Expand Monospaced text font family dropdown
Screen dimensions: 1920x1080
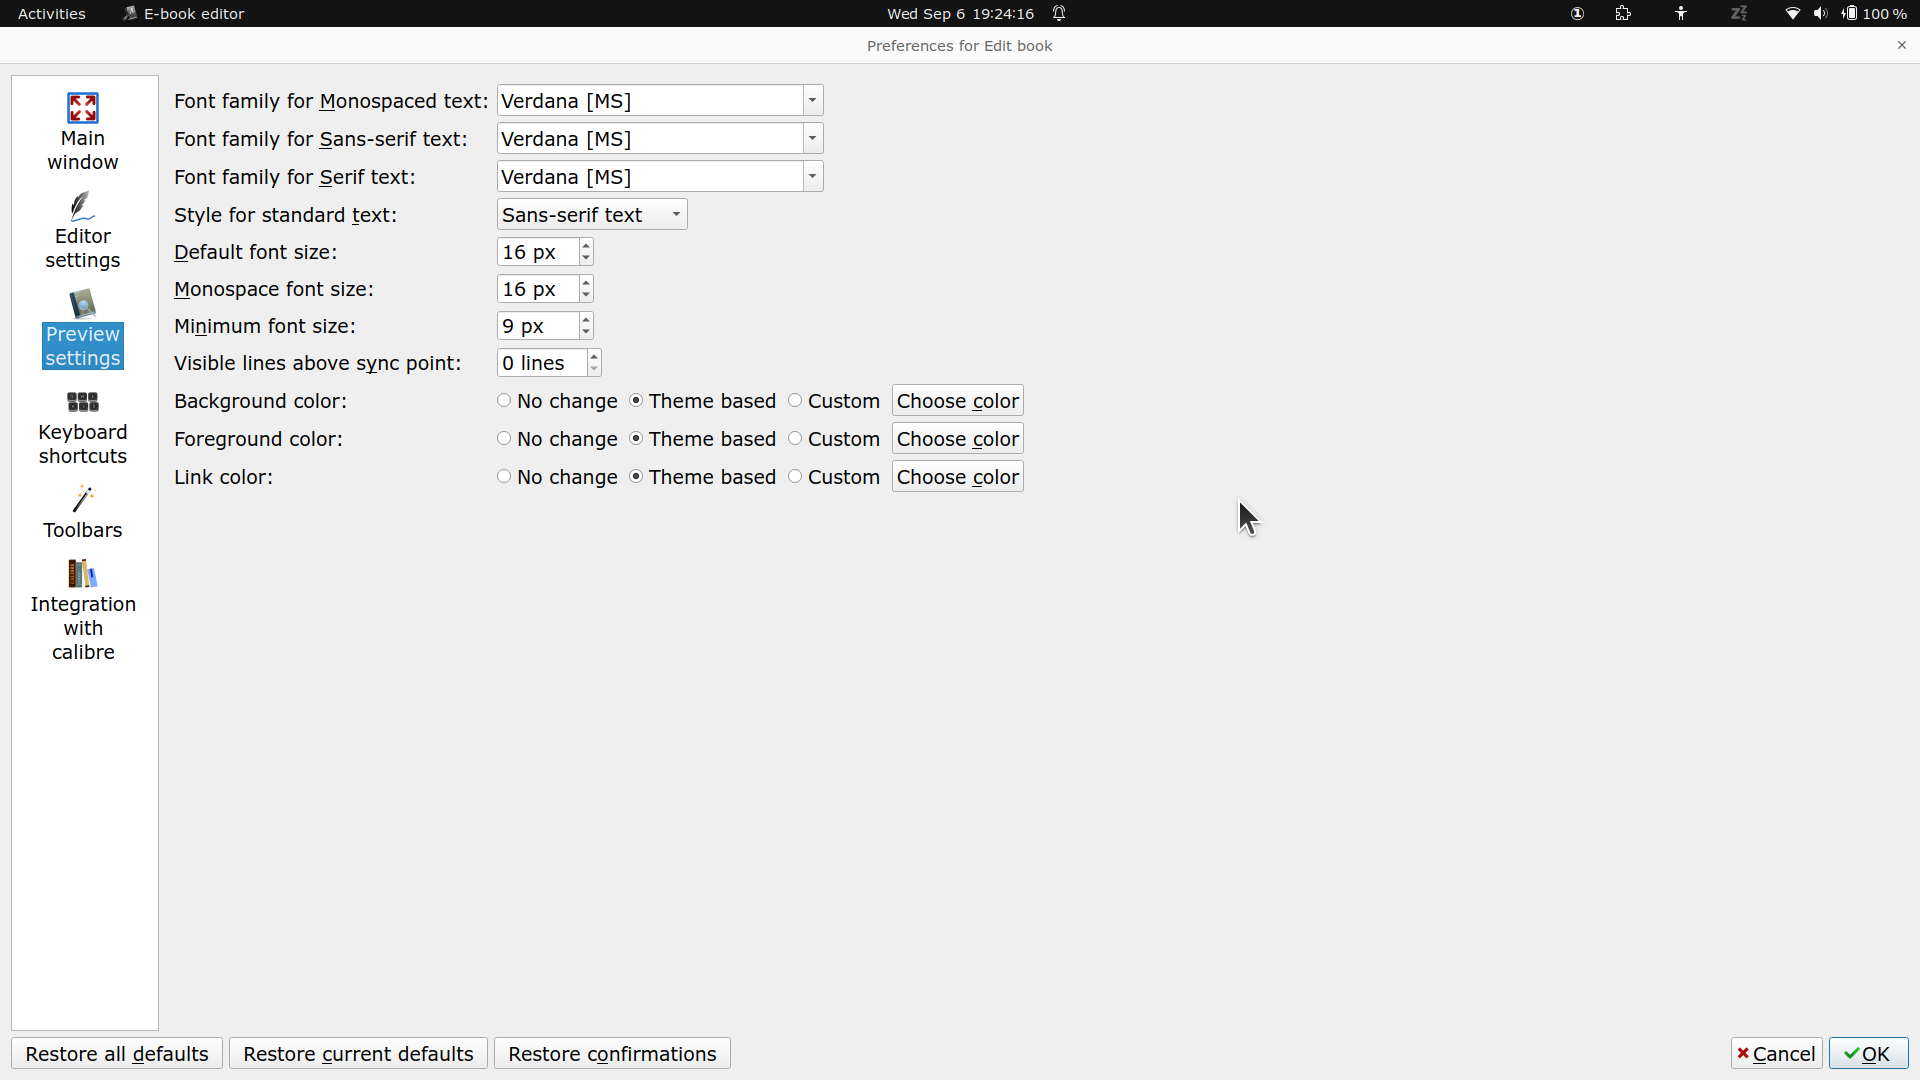812,101
